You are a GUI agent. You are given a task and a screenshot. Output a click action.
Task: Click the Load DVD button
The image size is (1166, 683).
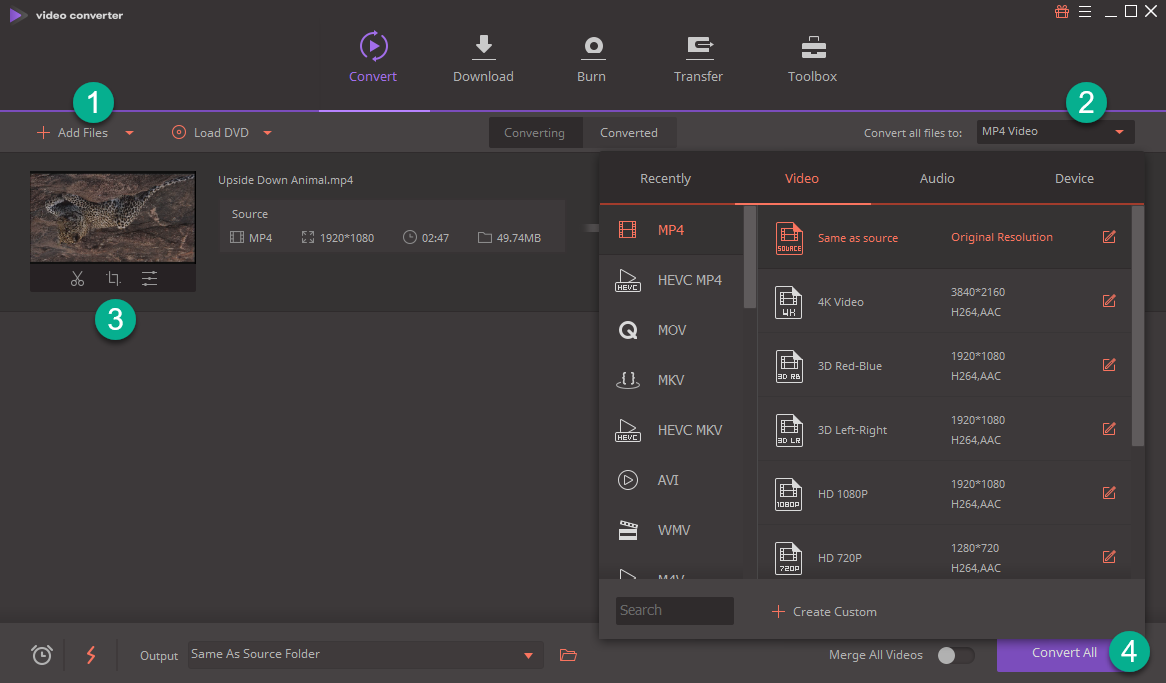tap(210, 132)
